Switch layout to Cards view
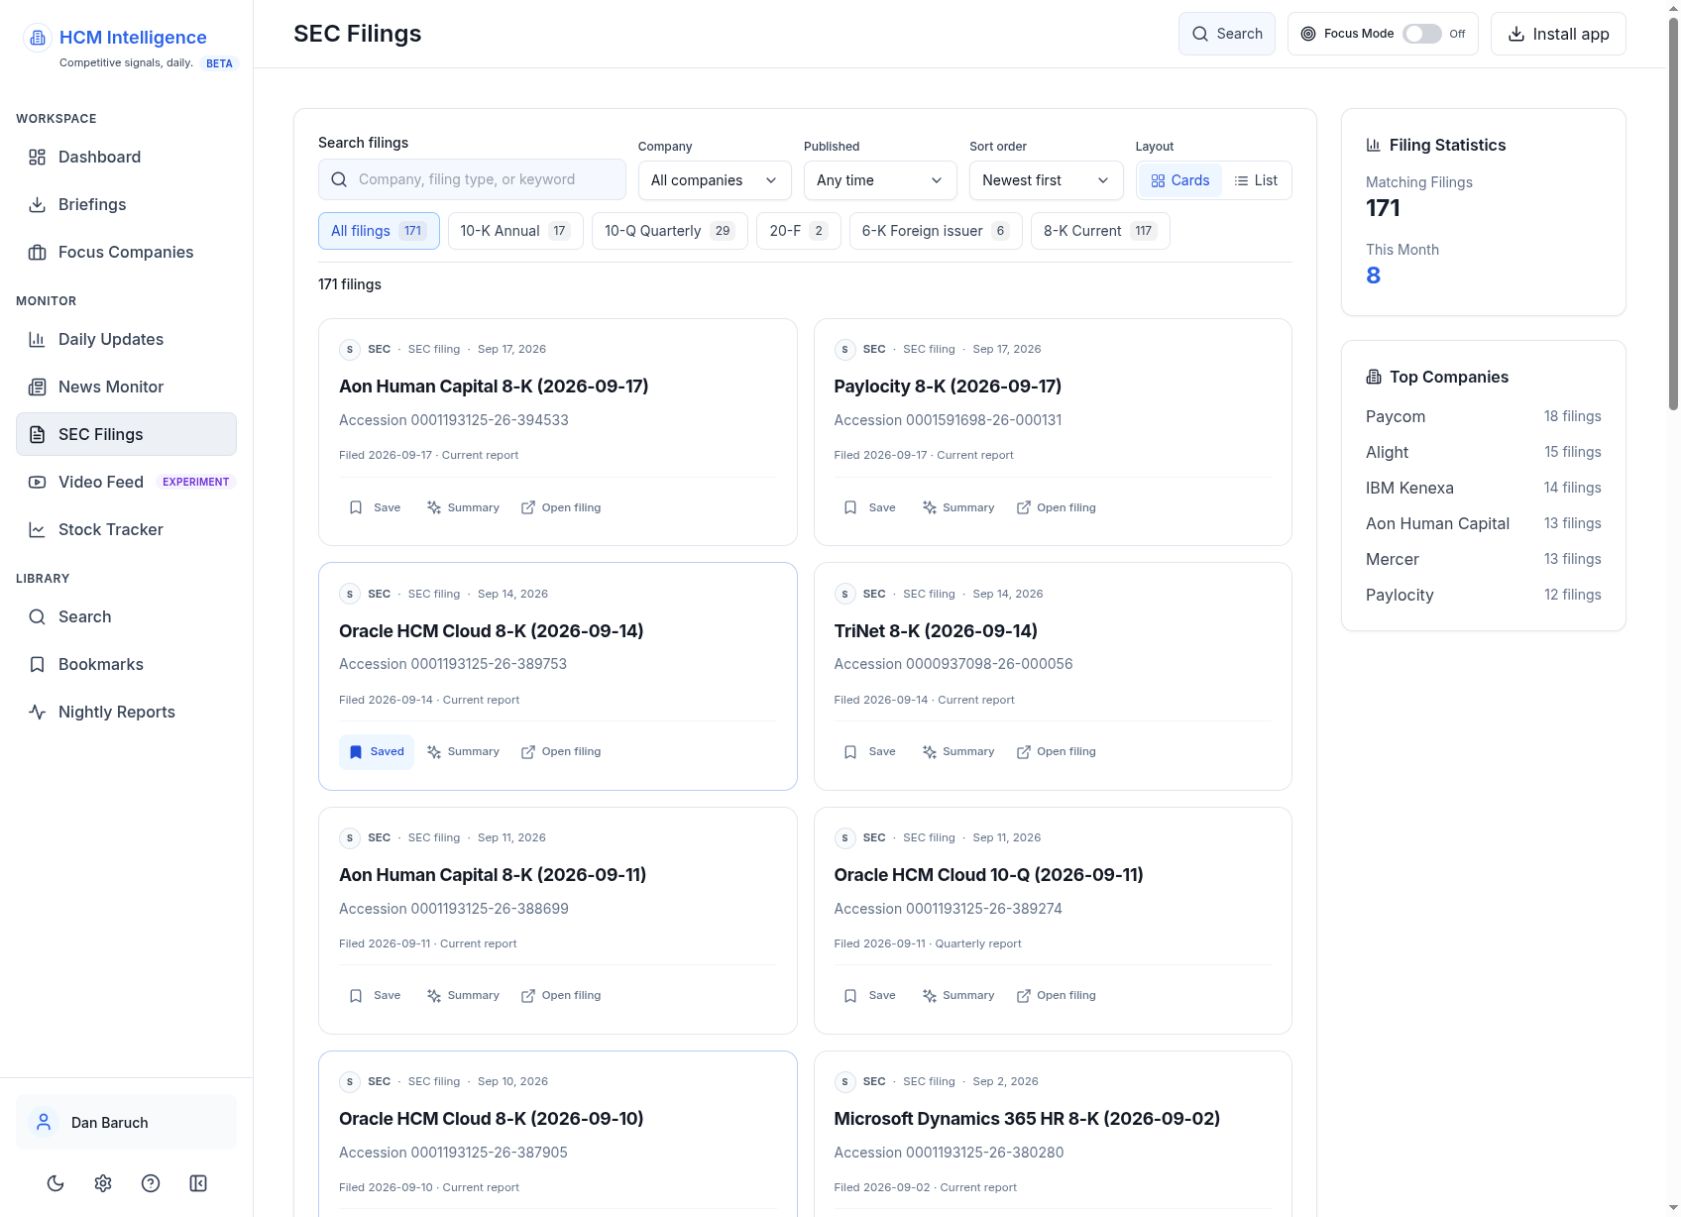The image size is (1681, 1217). click(1180, 180)
